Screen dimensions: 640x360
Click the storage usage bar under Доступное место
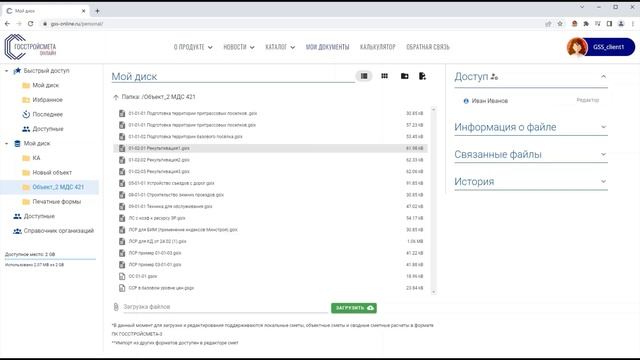click(50, 259)
